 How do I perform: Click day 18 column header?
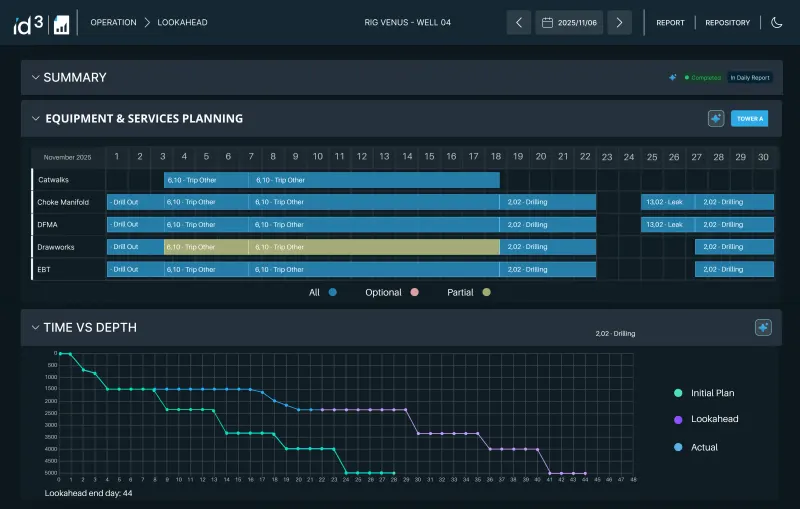(495, 157)
